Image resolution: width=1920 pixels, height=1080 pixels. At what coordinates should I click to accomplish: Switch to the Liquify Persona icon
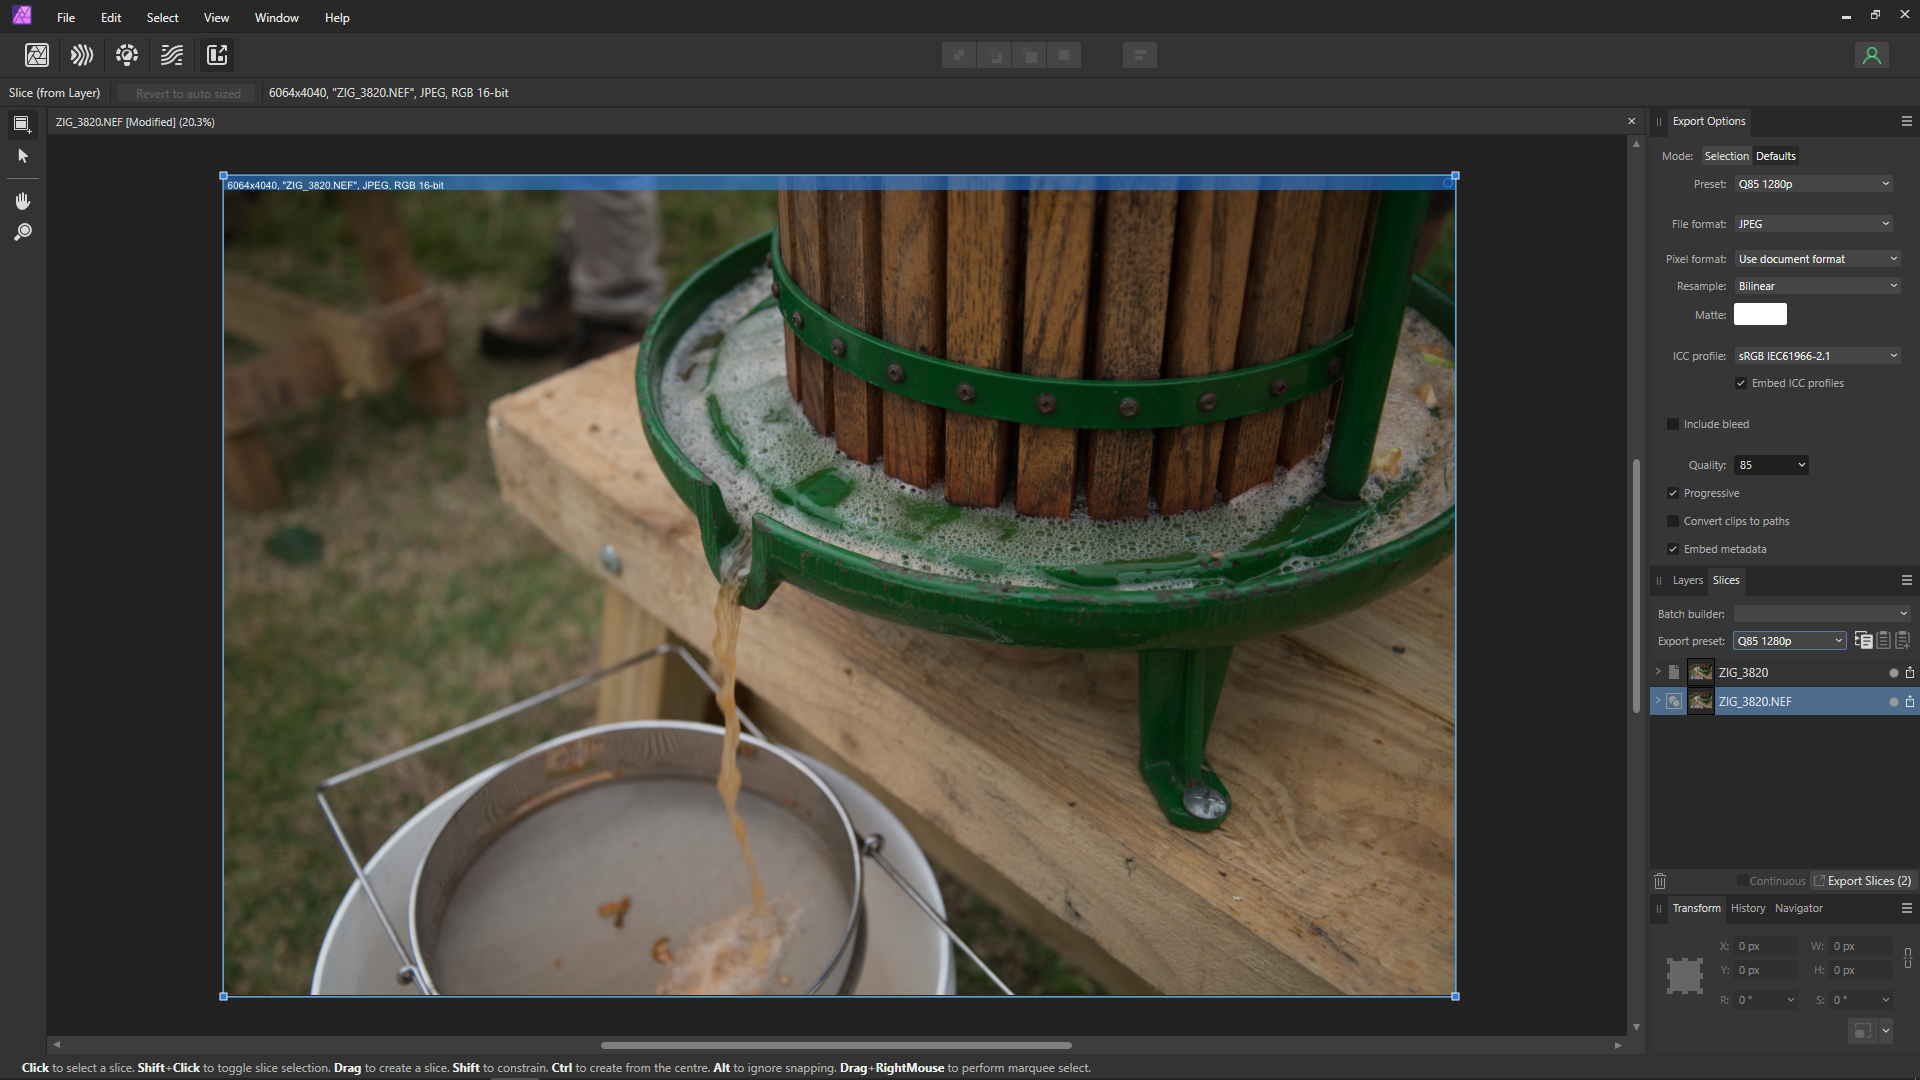click(82, 55)
